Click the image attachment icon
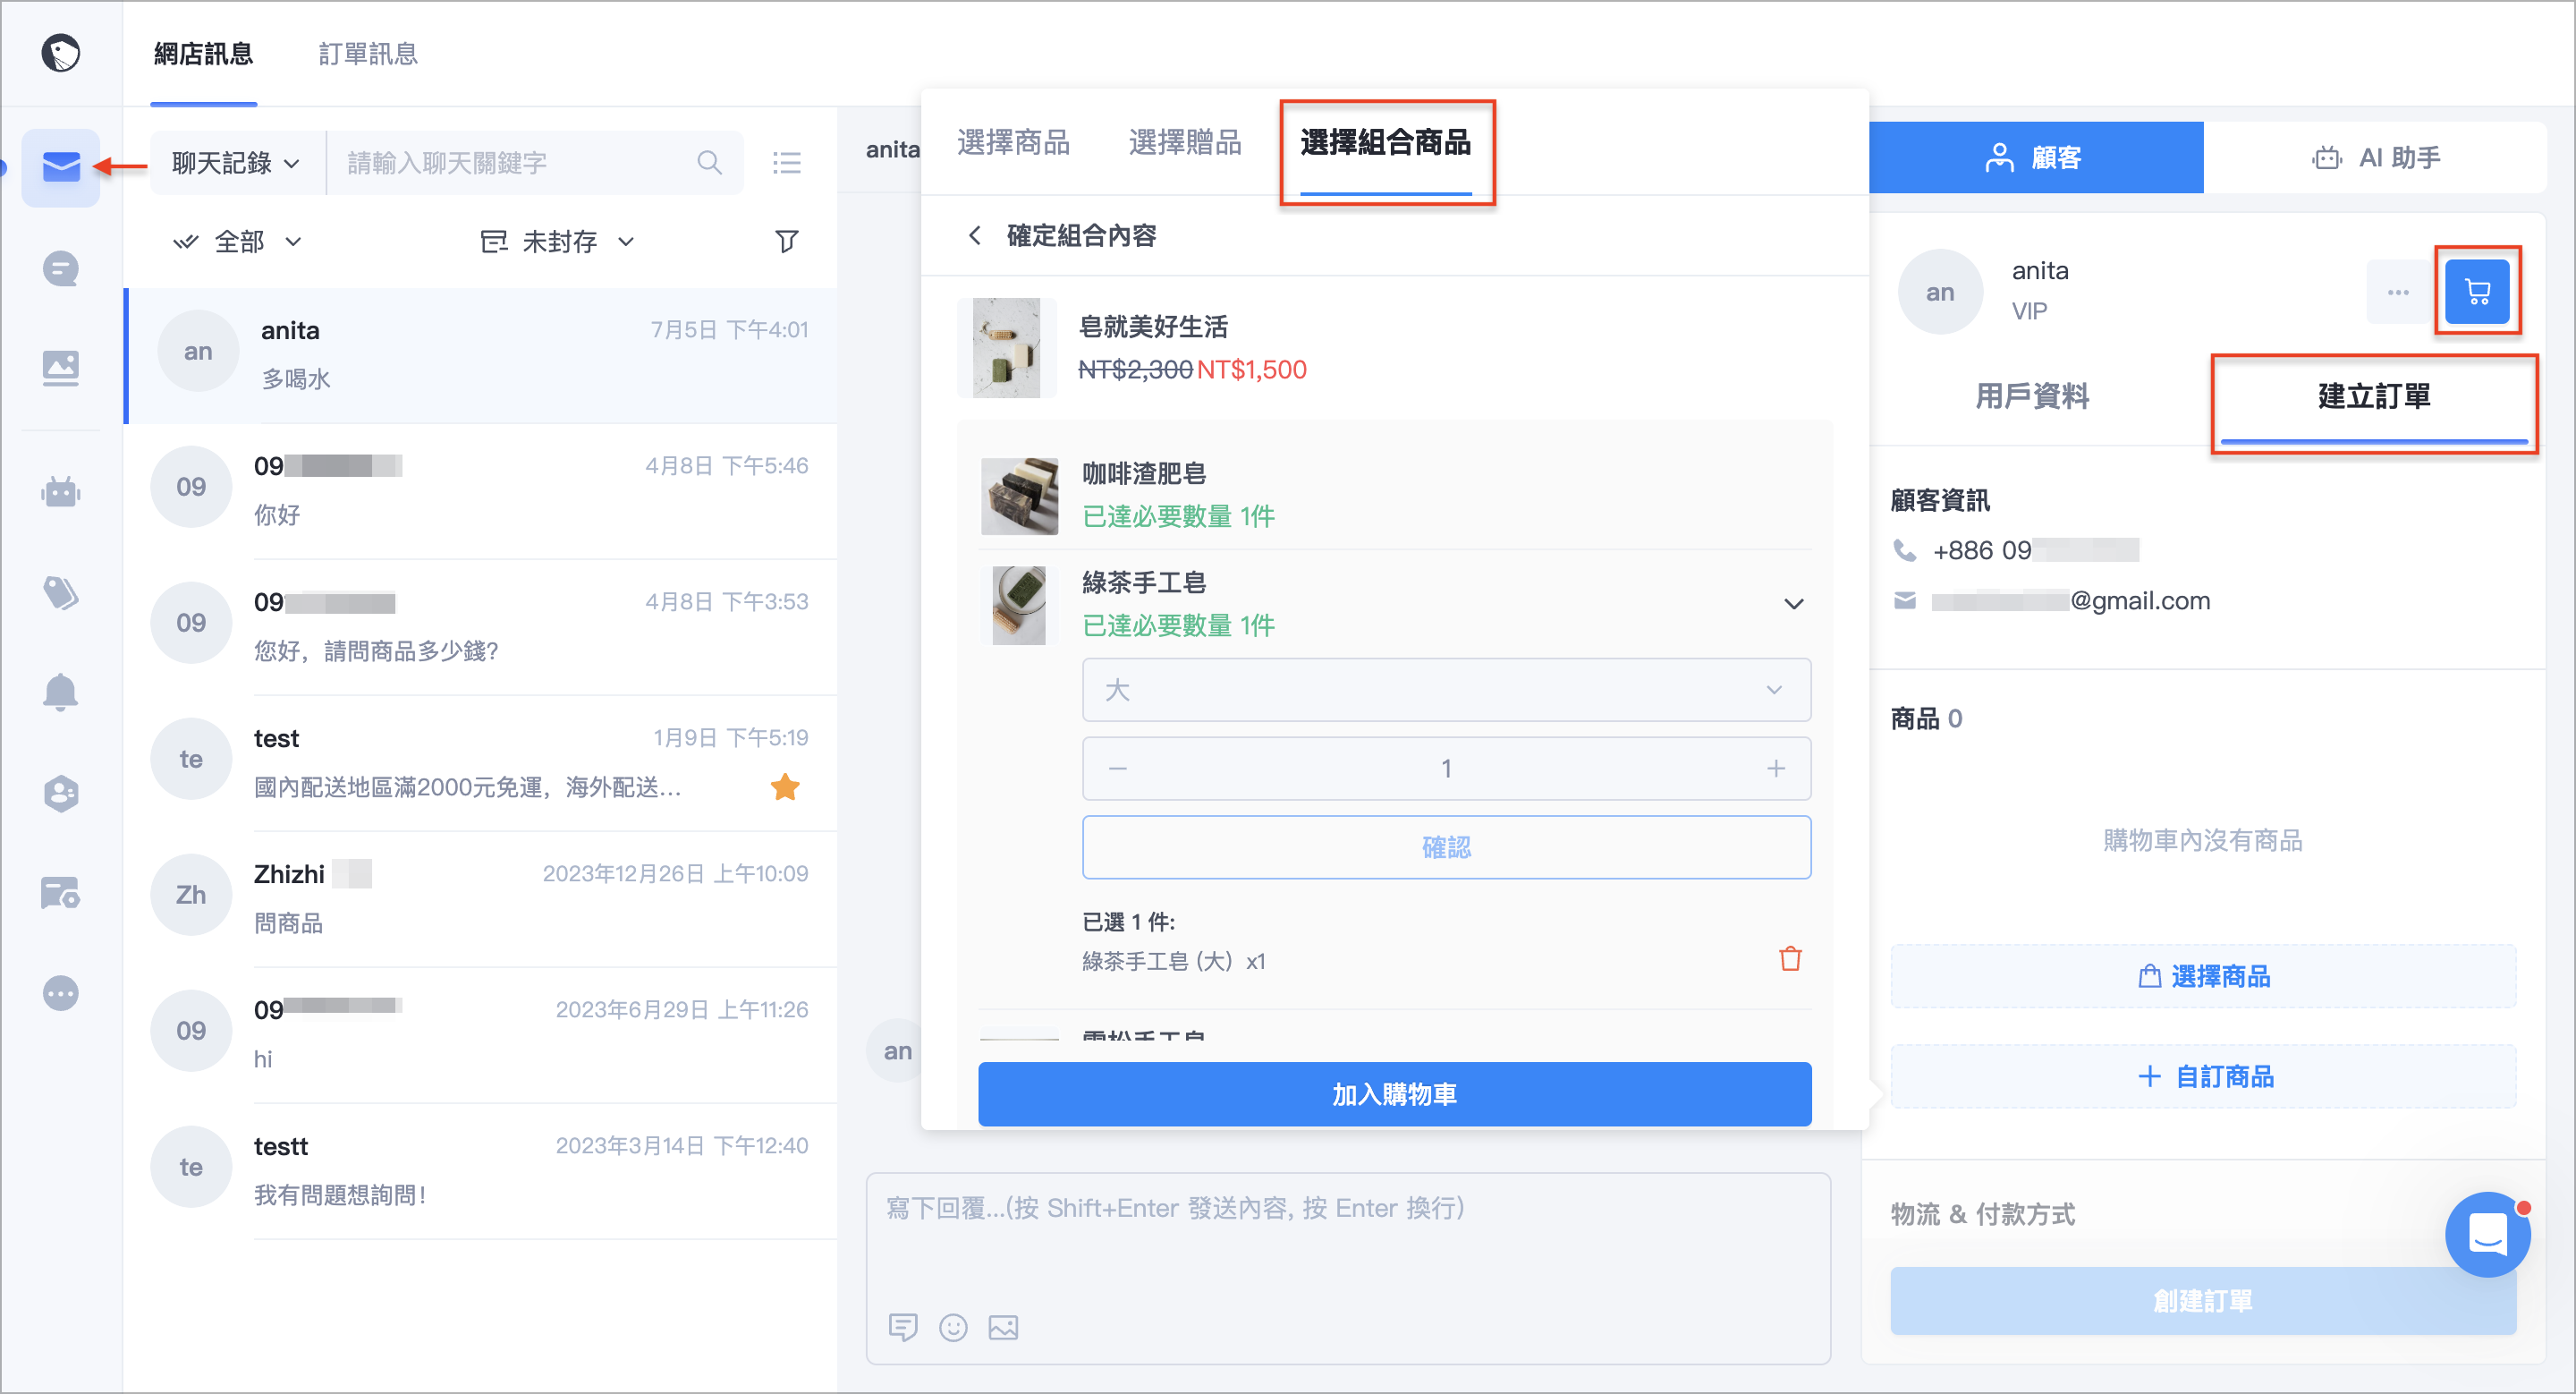 pos(1003,1327)
